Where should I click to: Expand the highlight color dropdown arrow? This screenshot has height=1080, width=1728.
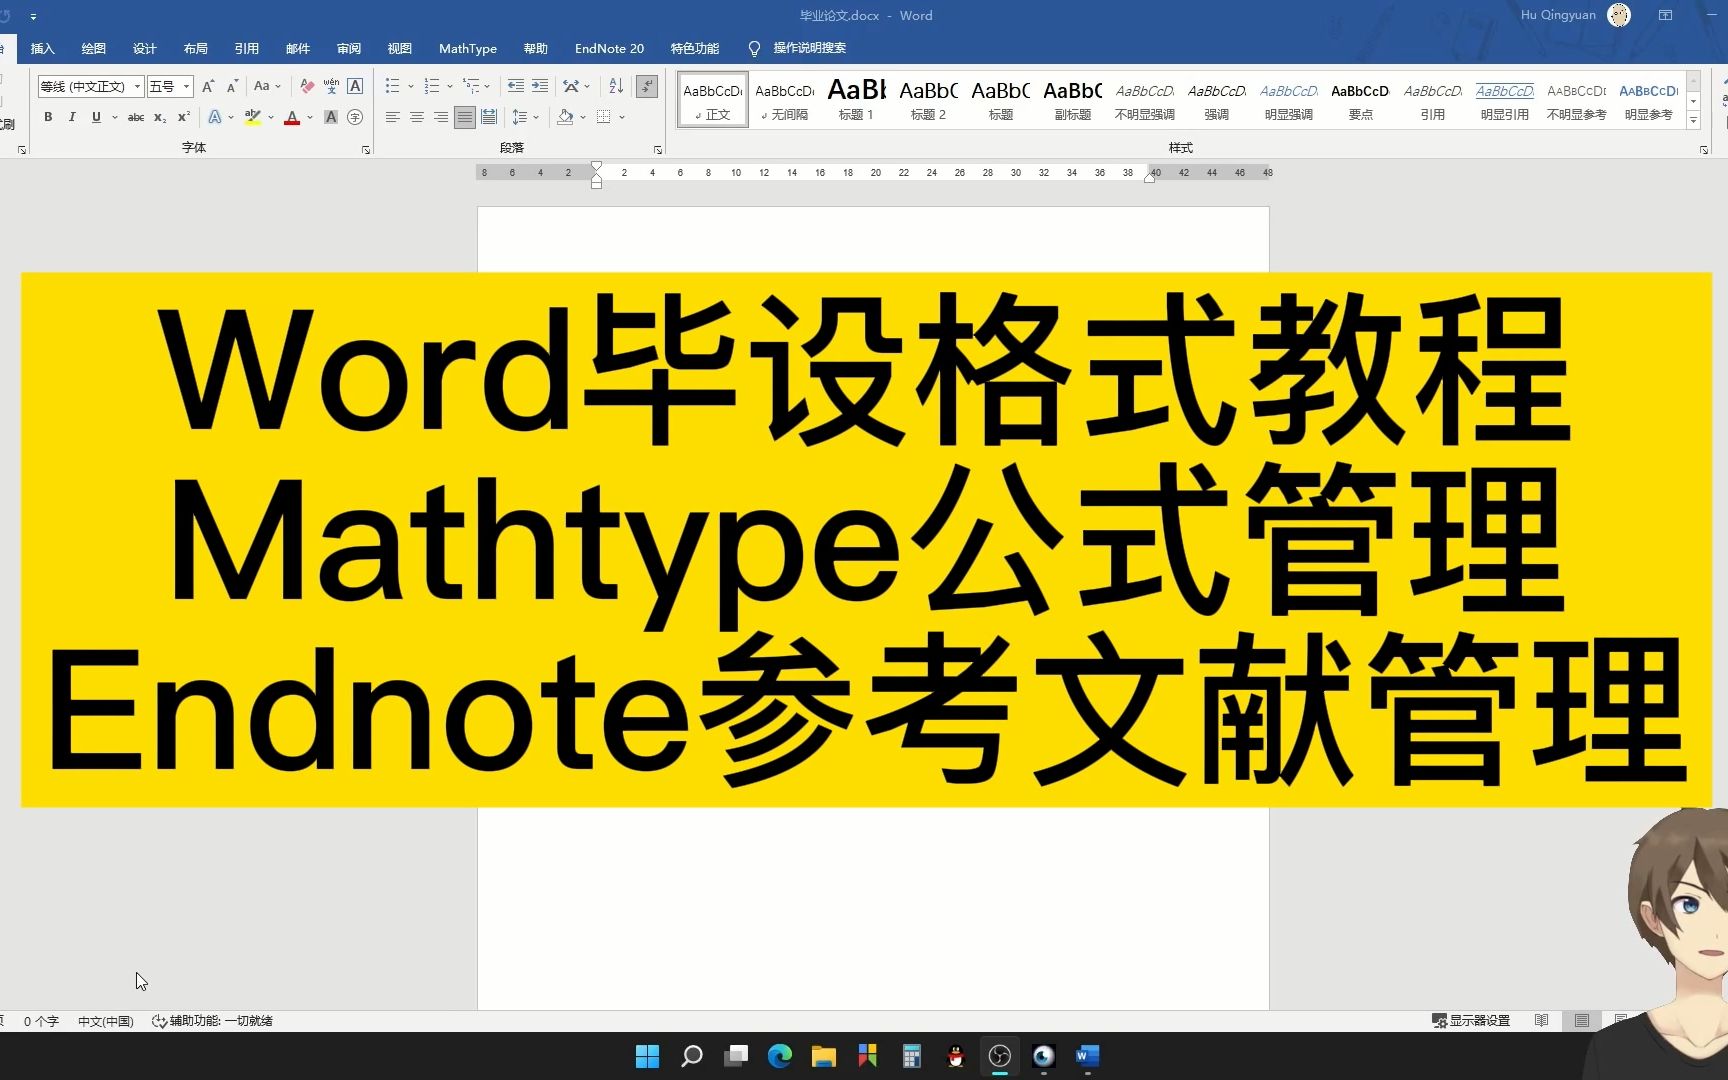point(271,117)
